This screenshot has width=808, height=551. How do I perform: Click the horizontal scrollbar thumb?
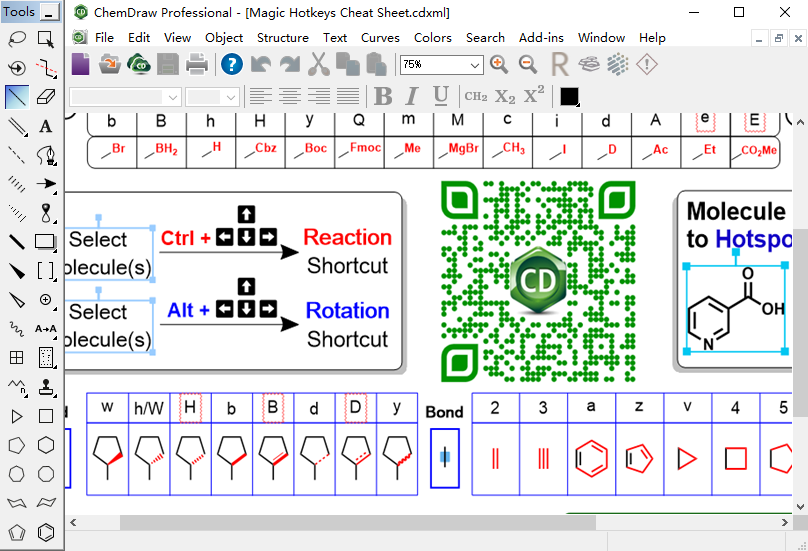pyautogui.click(x=358, y=523)
